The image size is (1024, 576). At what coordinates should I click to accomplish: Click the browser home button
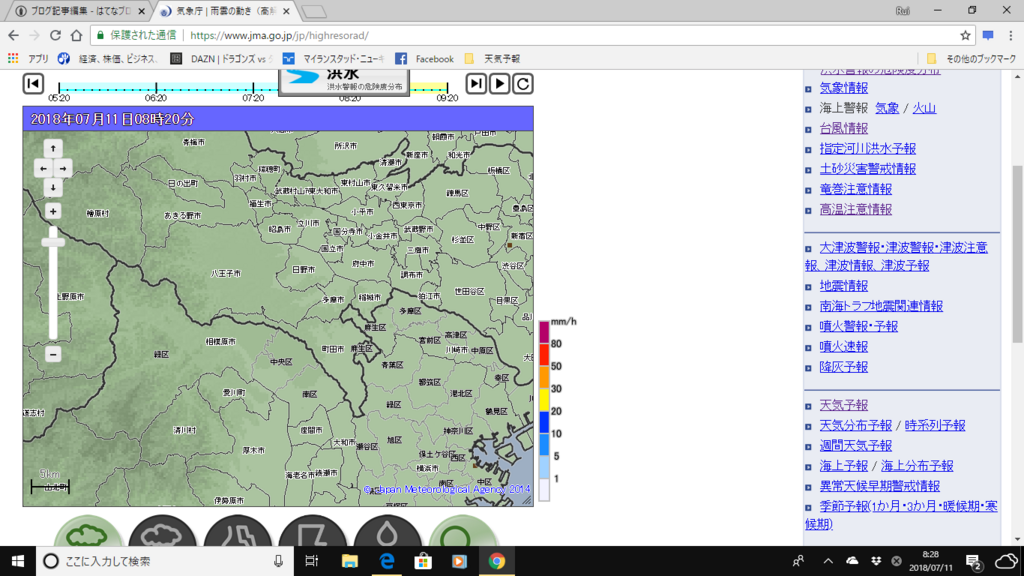coord(76,35)
